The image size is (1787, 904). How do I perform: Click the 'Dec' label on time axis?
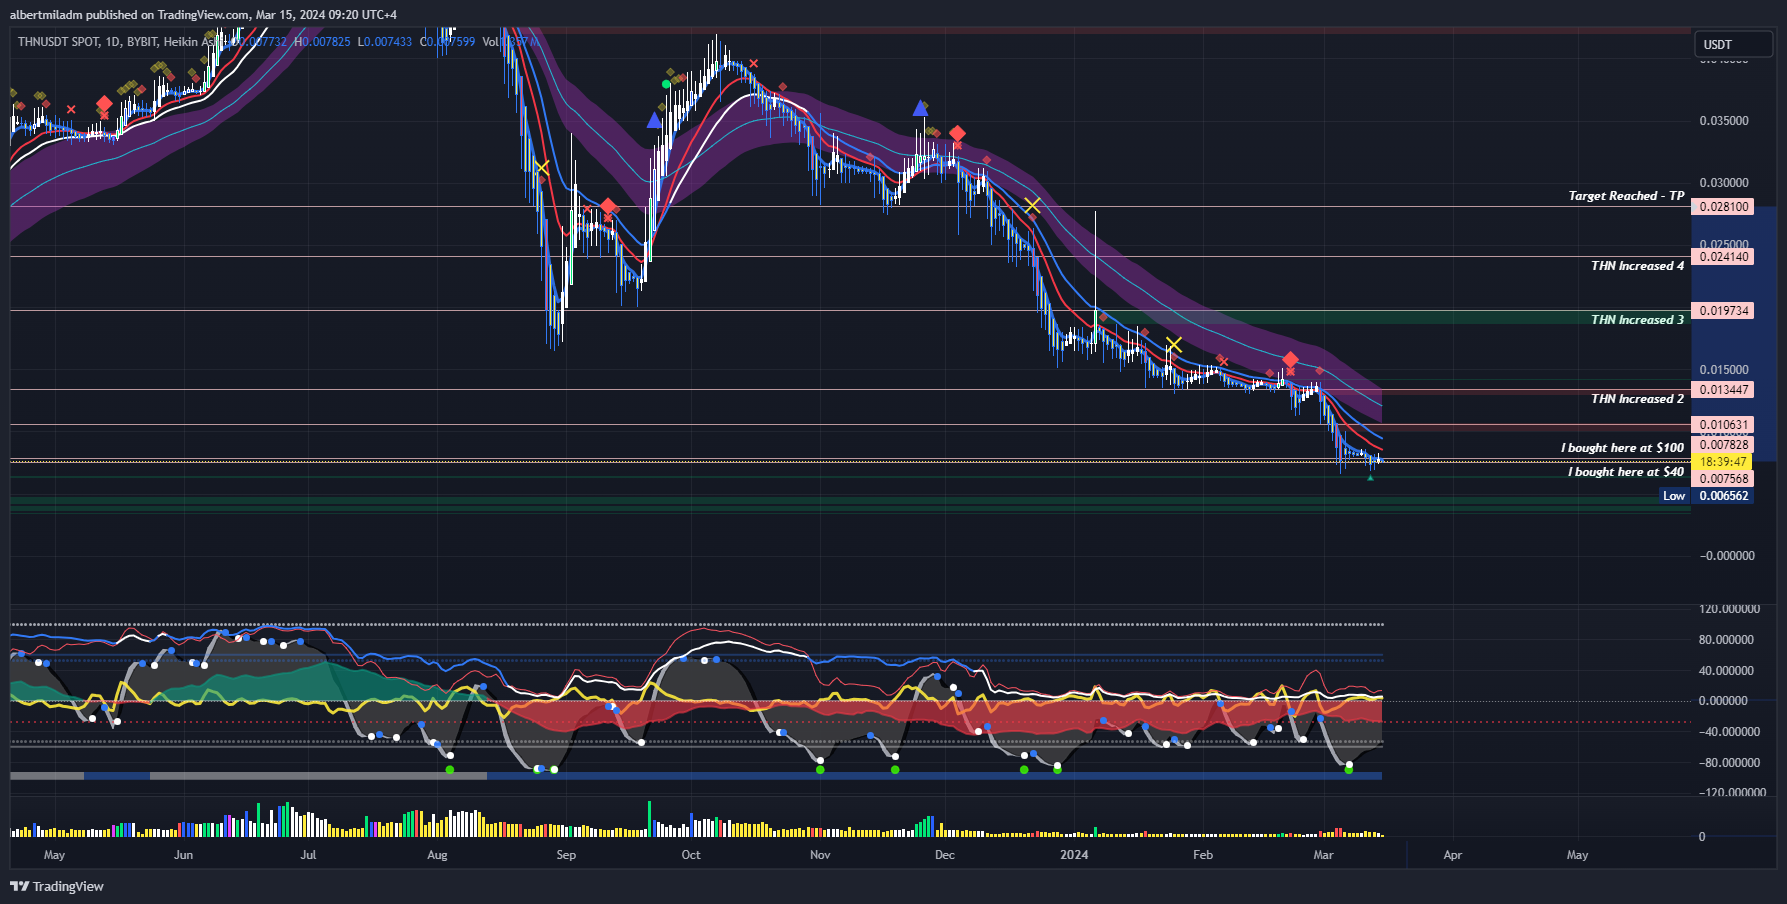(944, 855)
